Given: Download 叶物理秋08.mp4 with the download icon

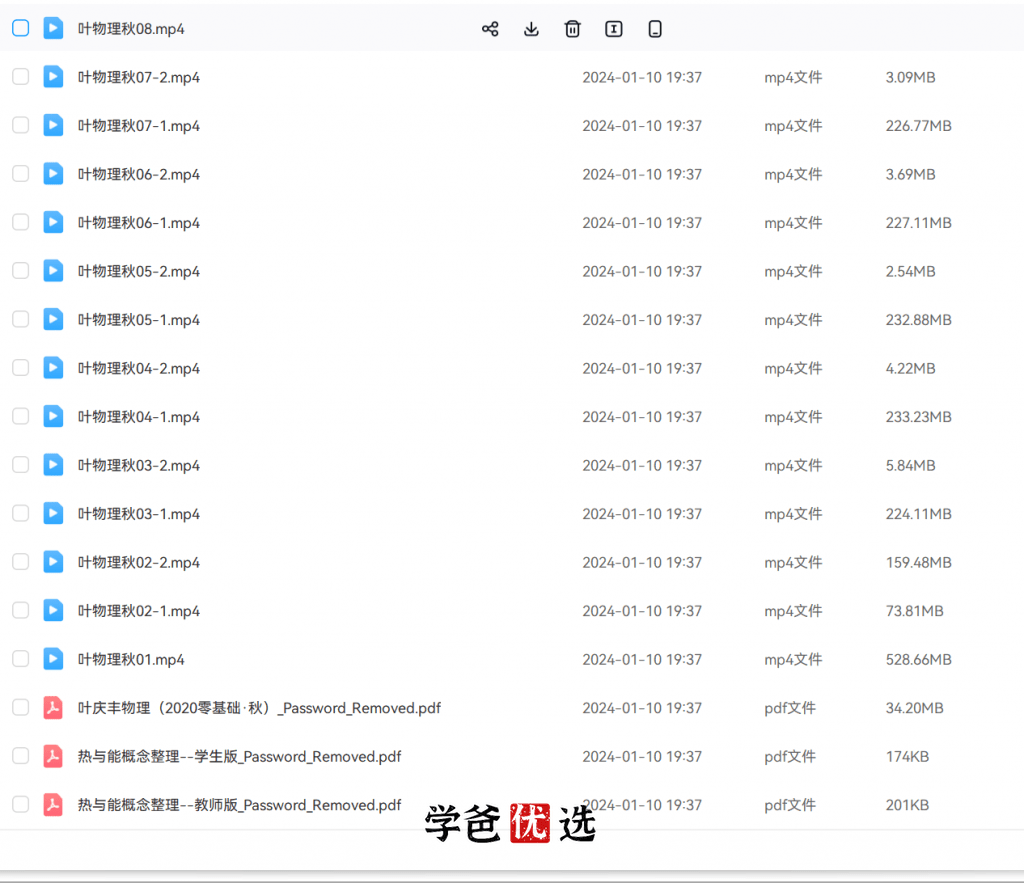Looking at the screenshot, I should coord(531,29).
